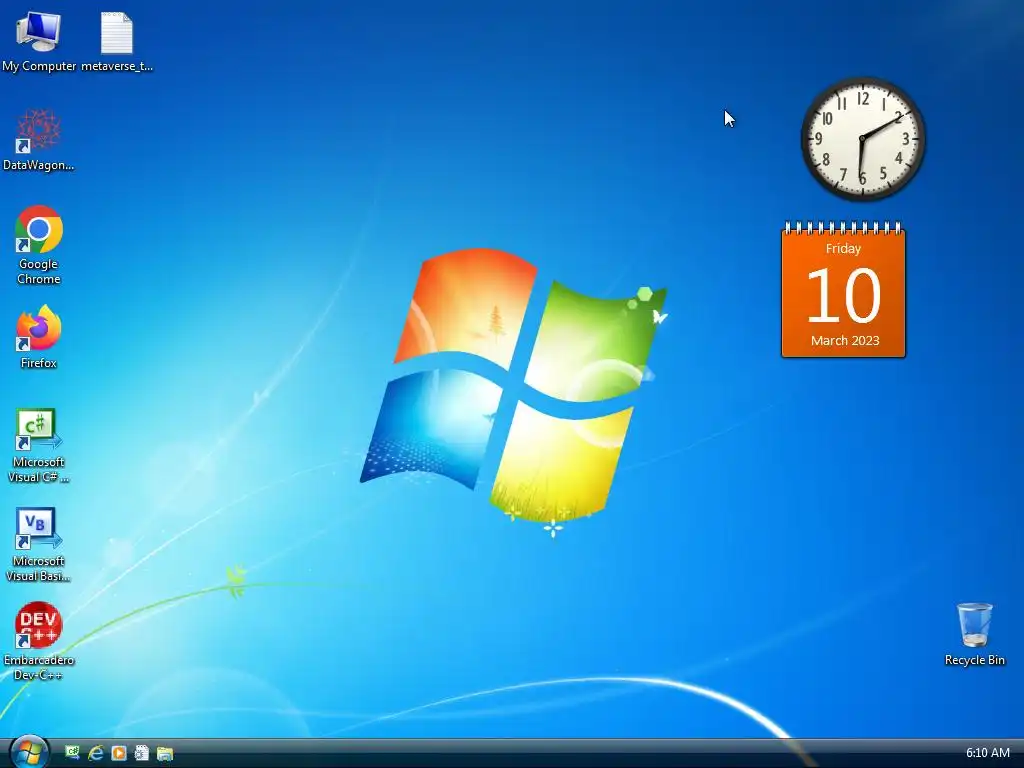Launch Internet Explorer from the taskbar
1024x768 pixels.
coord(96,753)
